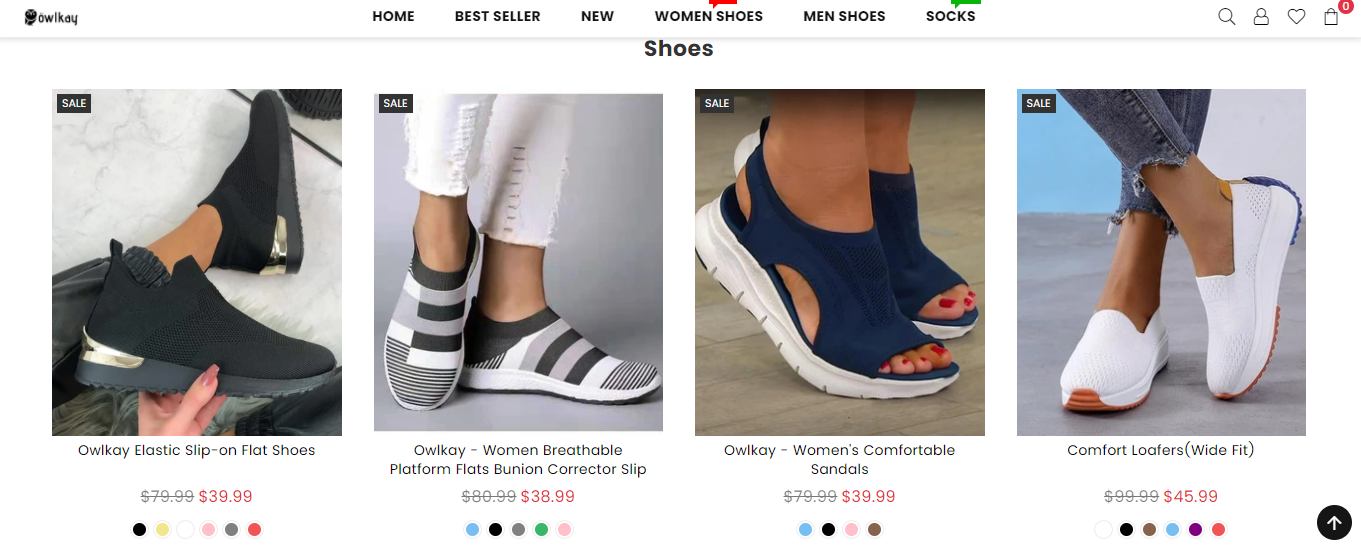Image resolution: width=1361 pixels, height=549 pixels.
Task: Go to the HOME menu item
Action: (393, 16)
